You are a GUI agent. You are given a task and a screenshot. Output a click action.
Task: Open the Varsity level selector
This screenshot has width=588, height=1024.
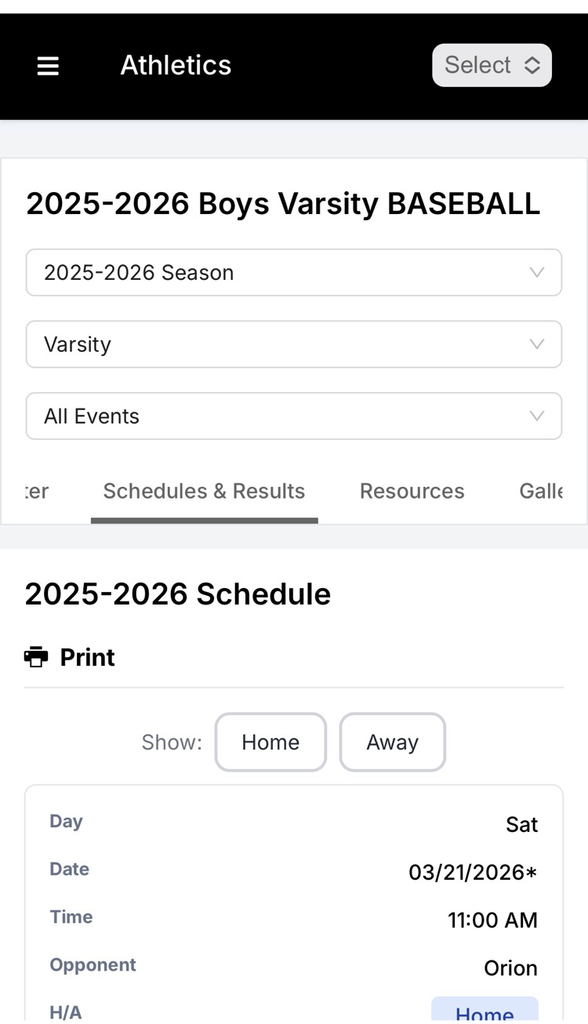pyautogui.click(x=294, y=344)
